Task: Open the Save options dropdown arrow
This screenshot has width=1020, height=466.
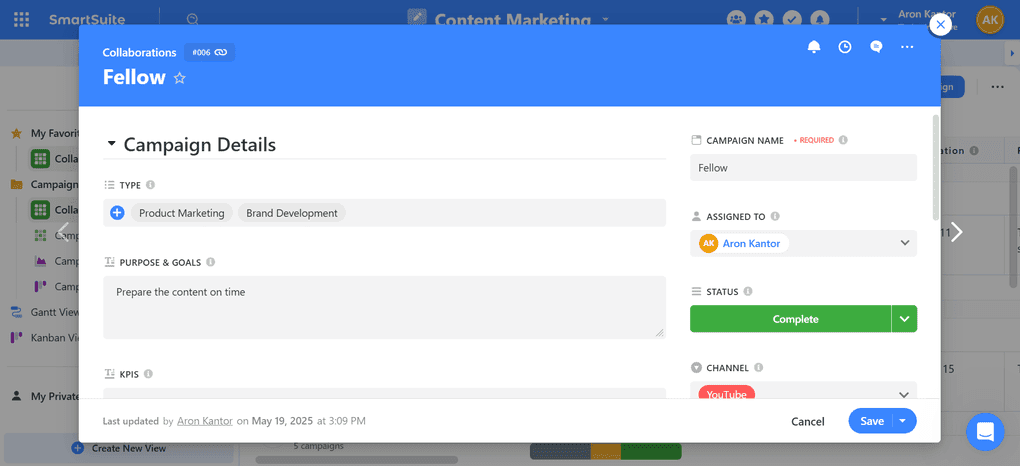Action: tap(903, 421)
